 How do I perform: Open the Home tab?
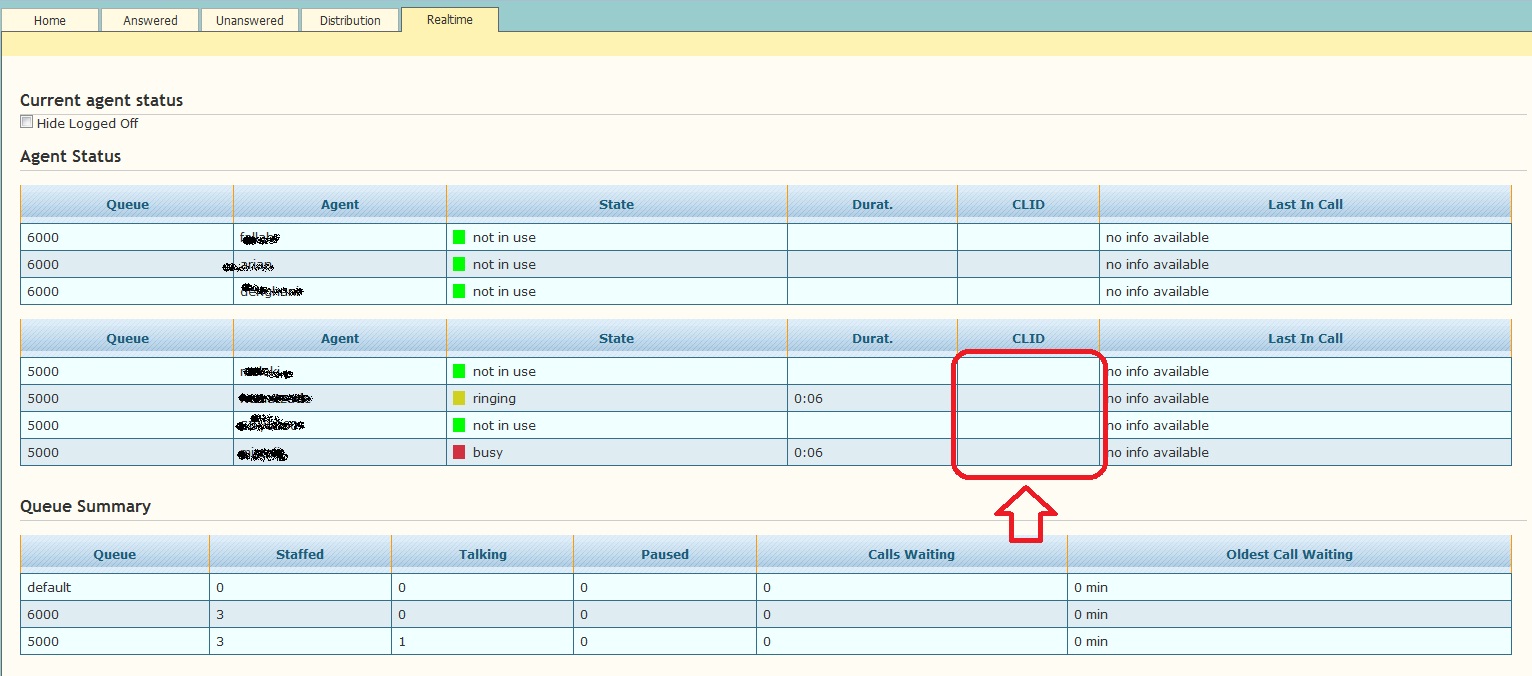click(50, 20)
